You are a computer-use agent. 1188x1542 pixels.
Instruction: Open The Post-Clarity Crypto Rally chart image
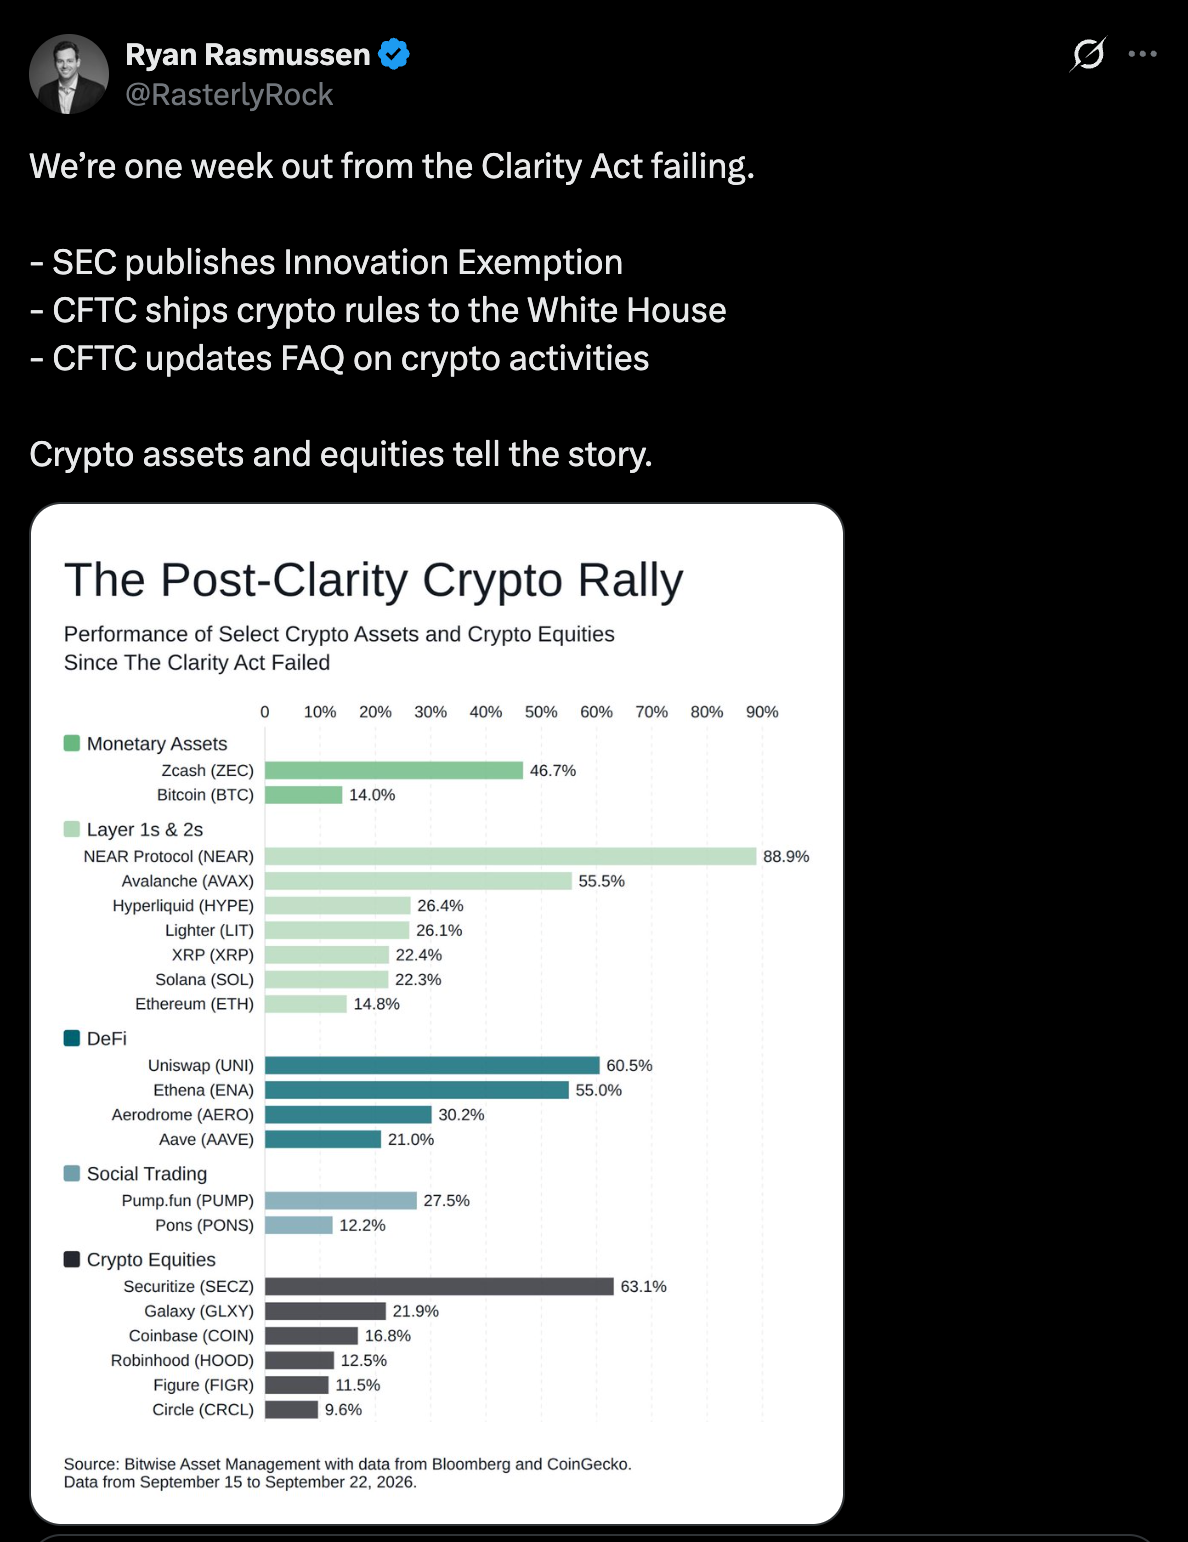[437, 1014]
